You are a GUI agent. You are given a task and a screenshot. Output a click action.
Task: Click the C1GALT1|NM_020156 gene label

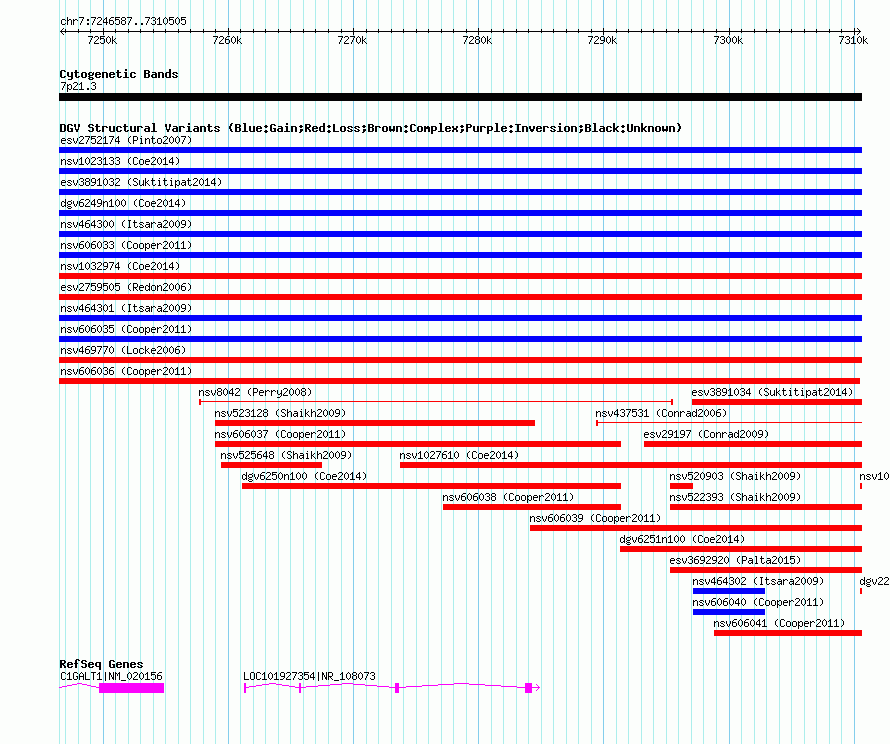click(111, 676)
